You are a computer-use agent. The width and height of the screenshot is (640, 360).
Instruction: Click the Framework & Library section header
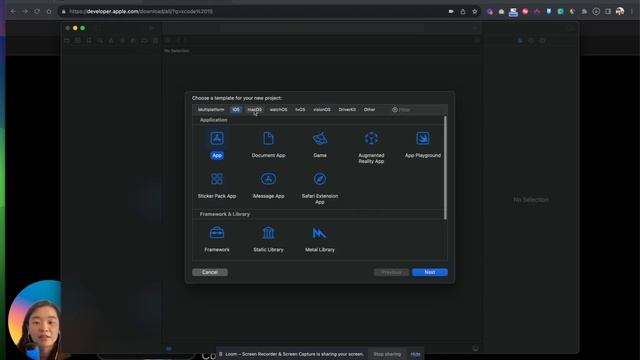tap(224, 214)
